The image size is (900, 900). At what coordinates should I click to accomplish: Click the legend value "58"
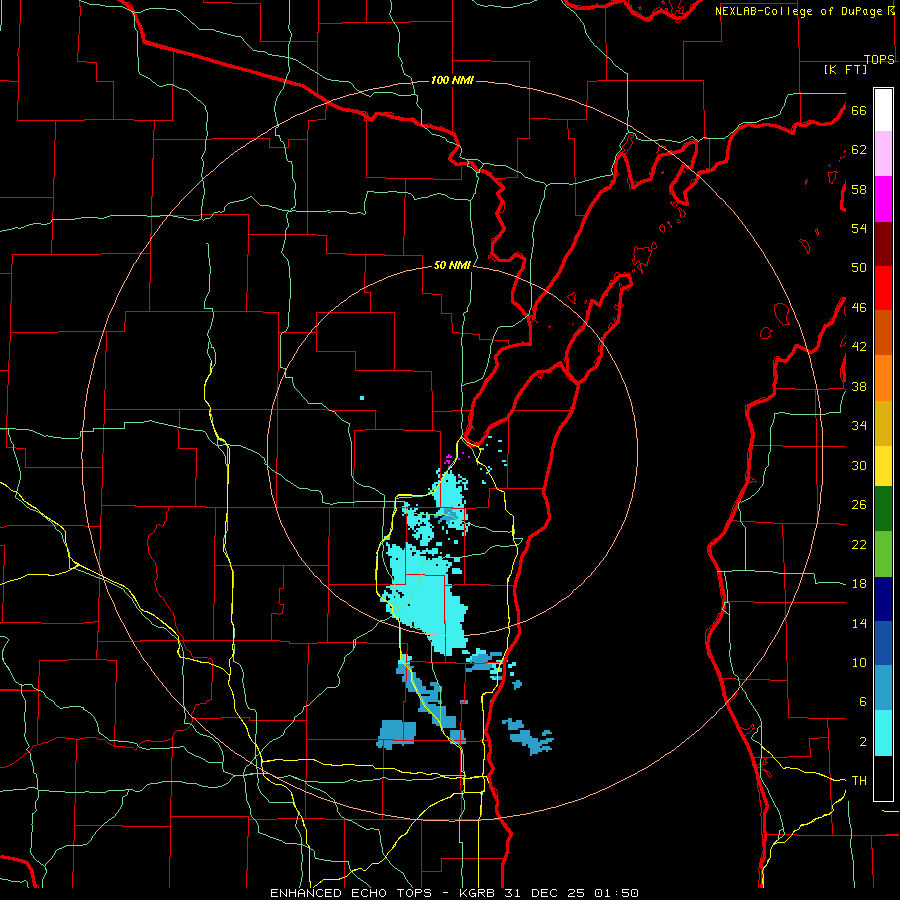[859, 189]
